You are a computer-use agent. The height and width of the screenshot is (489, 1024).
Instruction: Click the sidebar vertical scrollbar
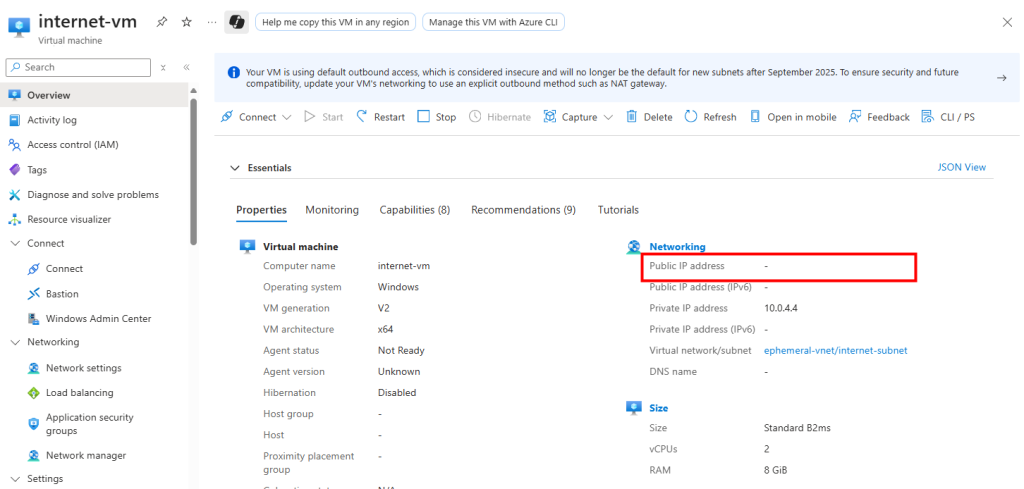(x=193, y=171)
